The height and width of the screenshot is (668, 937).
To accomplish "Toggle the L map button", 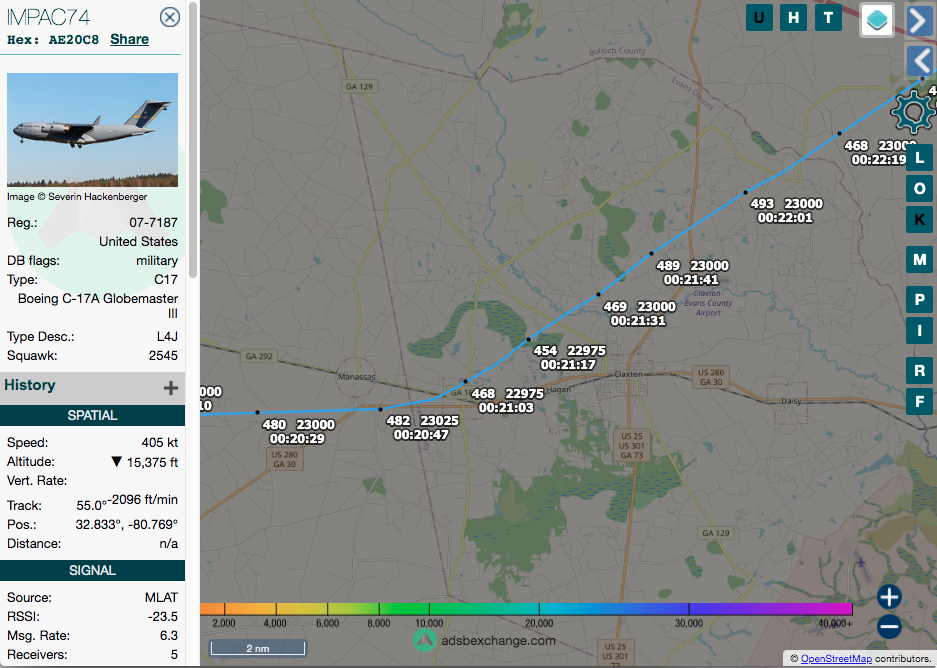I will pos(920,158).
